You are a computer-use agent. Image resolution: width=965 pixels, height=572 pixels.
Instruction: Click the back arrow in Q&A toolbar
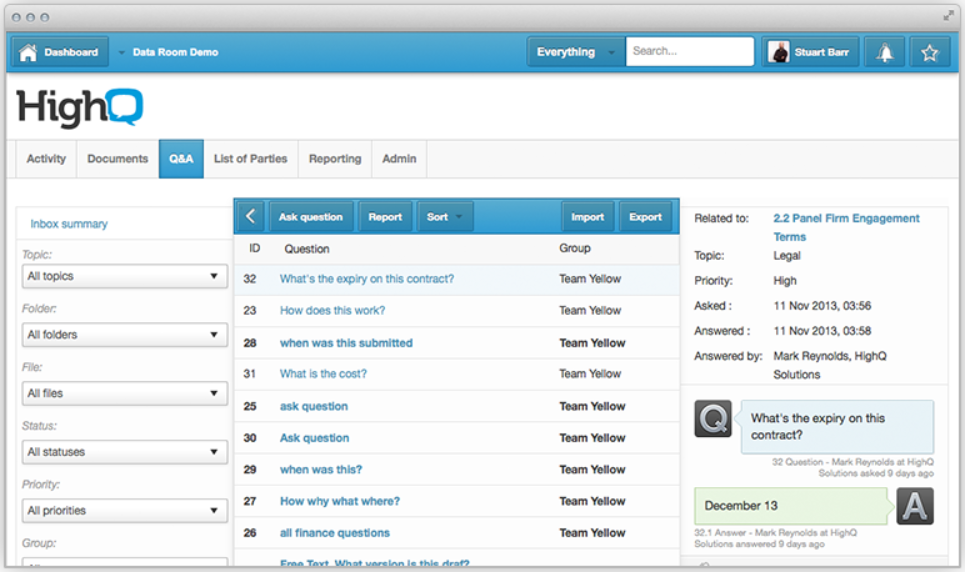[x=250, y=217]
